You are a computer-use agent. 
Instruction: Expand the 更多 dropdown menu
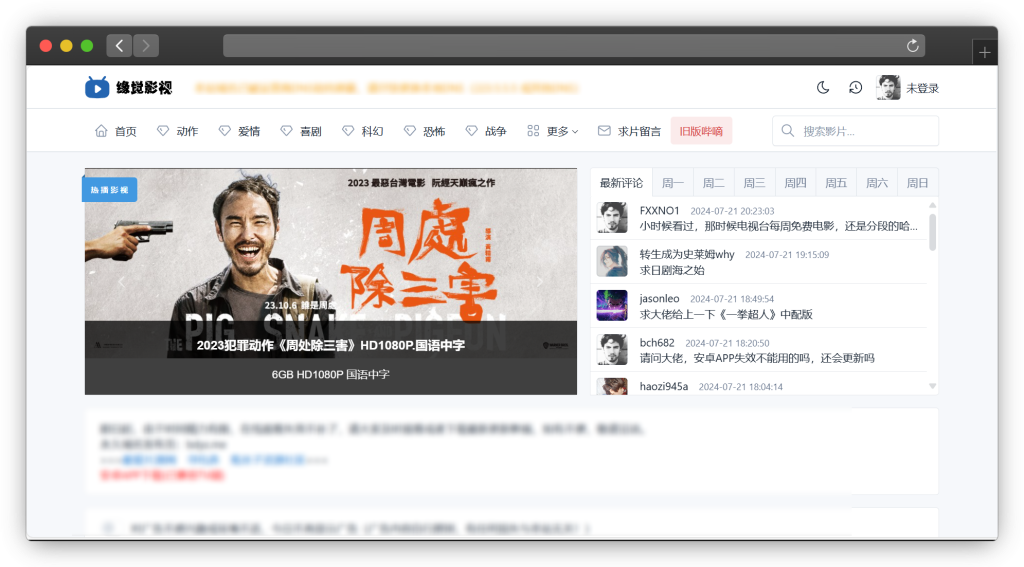click(x=553, y=131)
